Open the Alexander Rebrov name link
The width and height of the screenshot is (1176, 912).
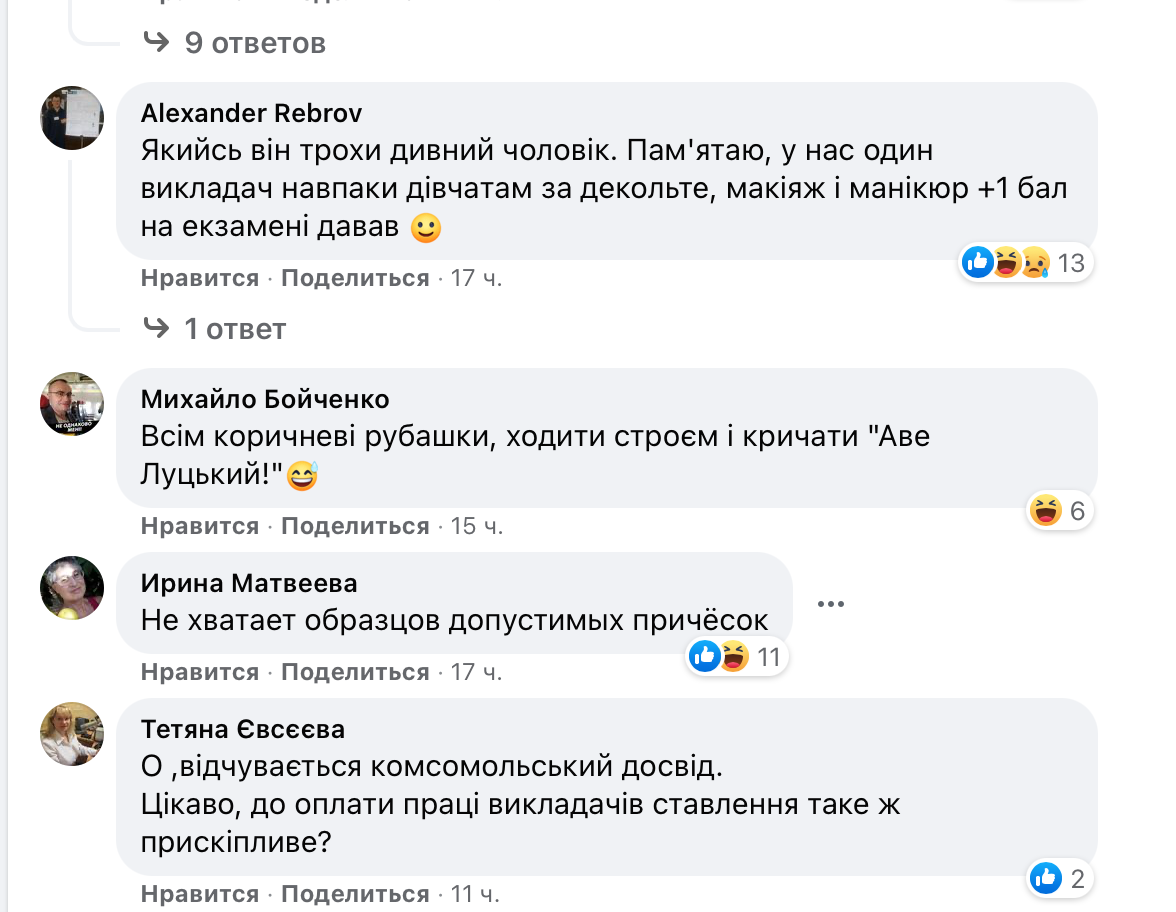coord(251,113)
